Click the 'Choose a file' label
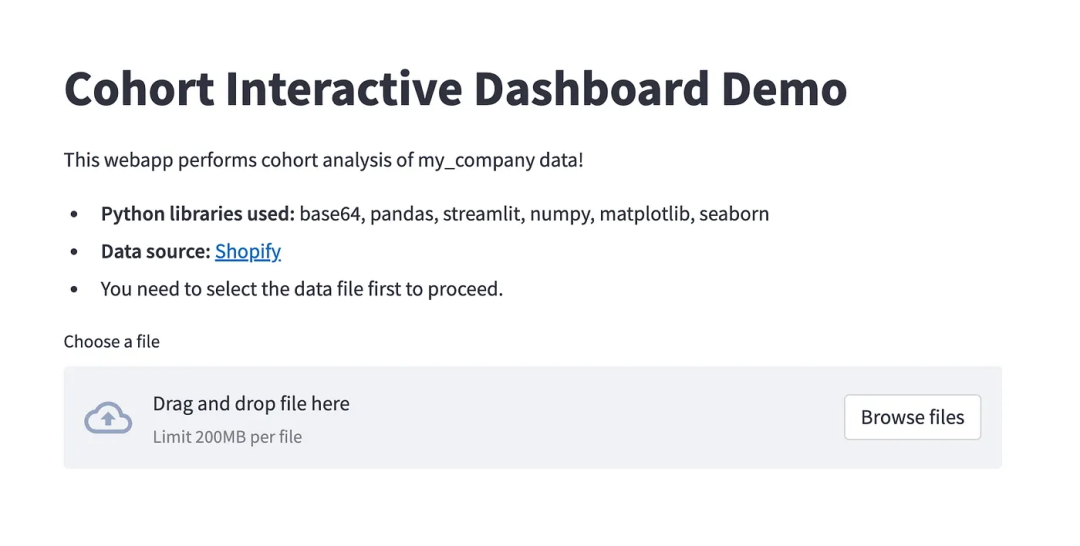 click(112, 342)
